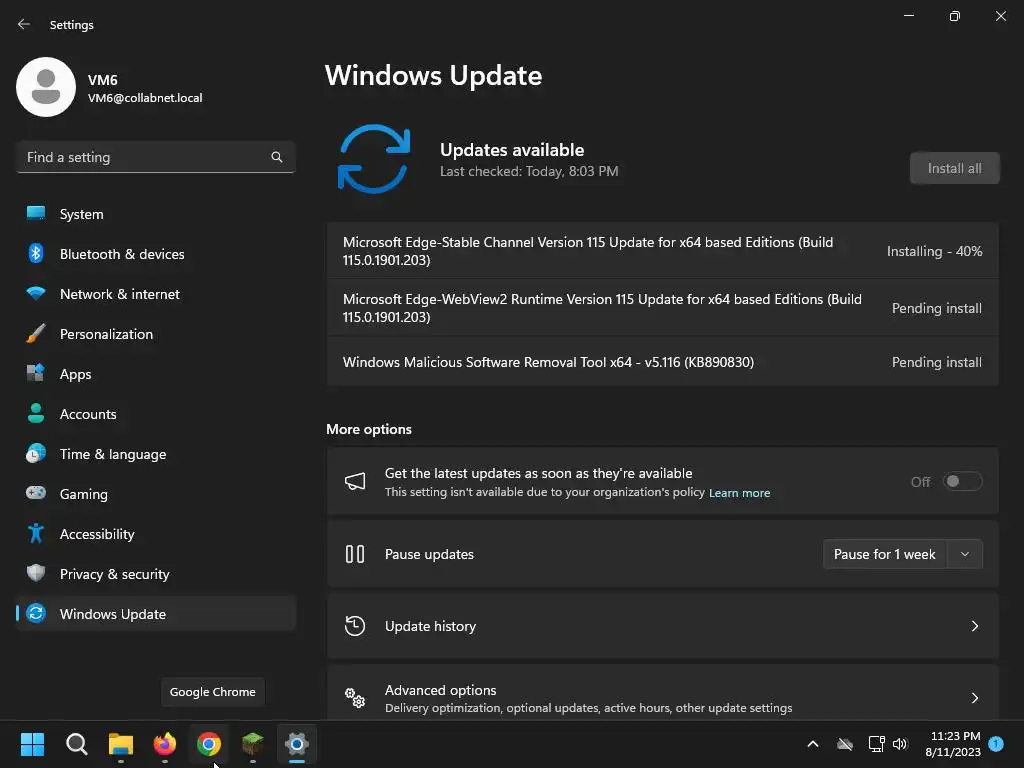This screenshot has width=1024, height=768.
Task: Open System settings category
Action: tap(155, 214)
